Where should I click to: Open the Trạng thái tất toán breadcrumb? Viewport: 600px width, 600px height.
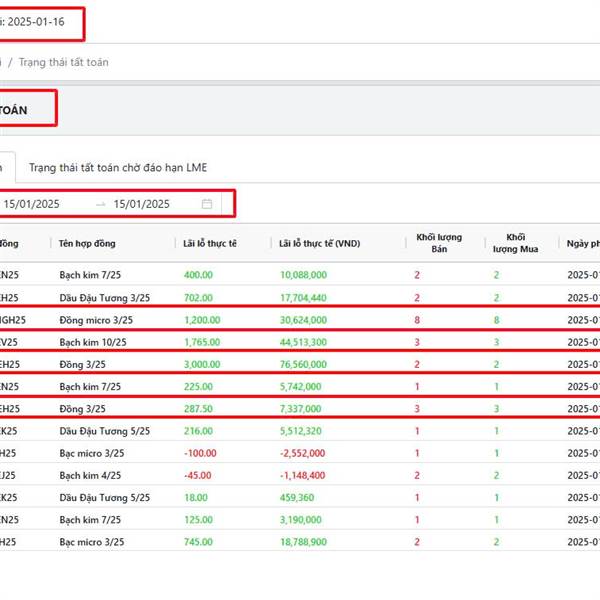(64, 62)
